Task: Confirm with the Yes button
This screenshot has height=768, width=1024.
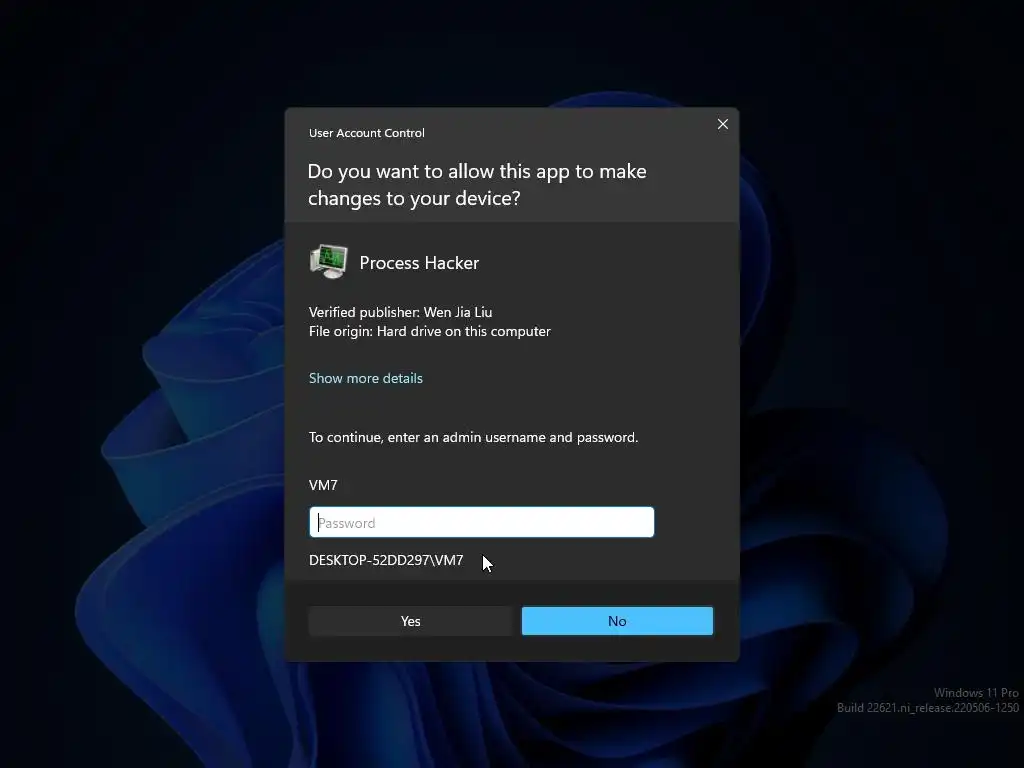Action: (x=410, y=621)
